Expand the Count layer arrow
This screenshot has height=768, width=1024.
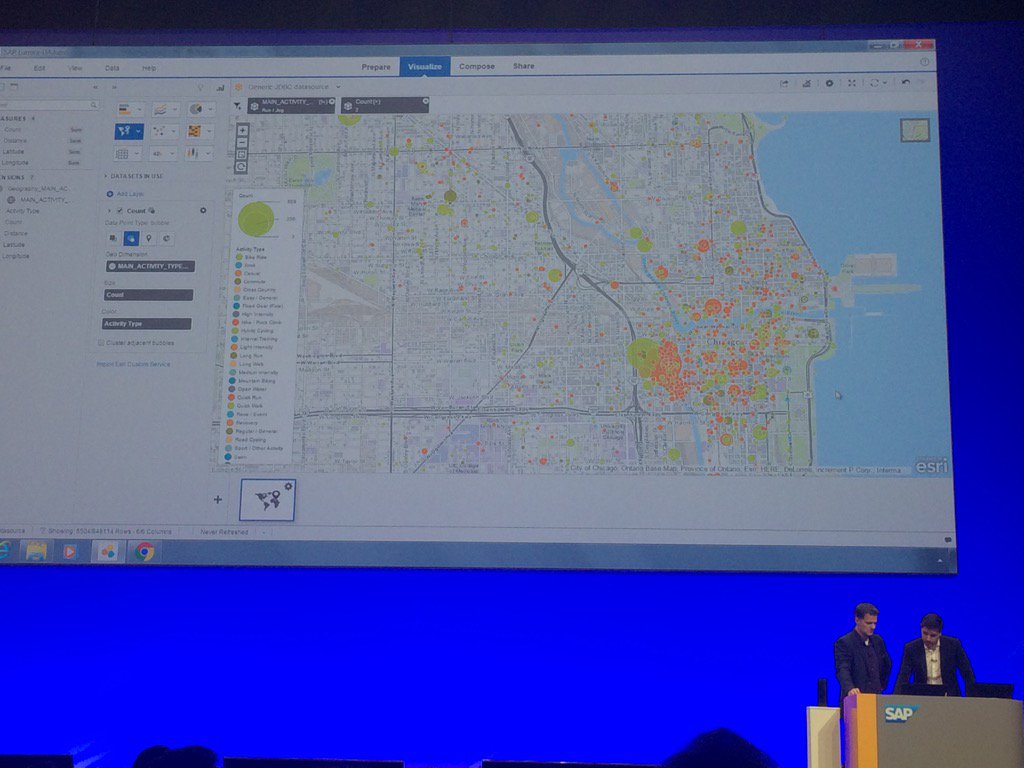point(109,211)
